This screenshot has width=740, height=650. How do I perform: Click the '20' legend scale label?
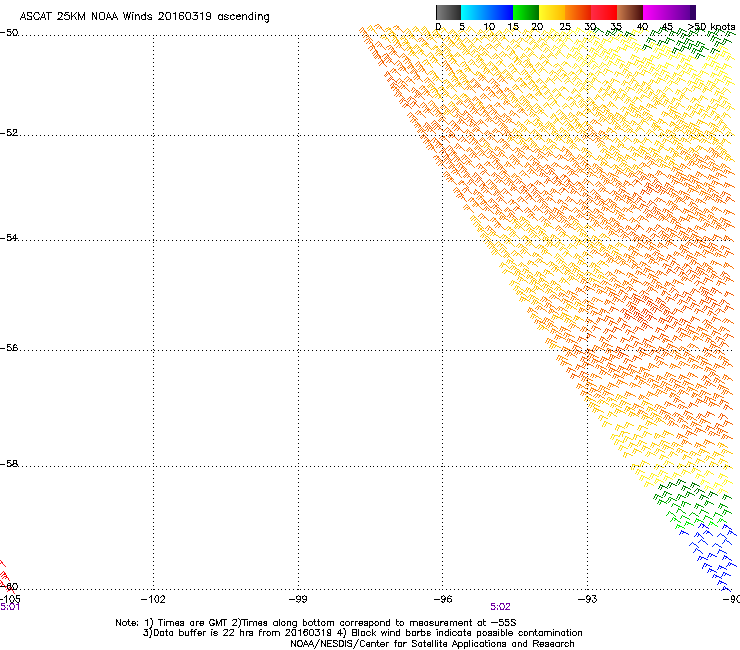[537, 27]
